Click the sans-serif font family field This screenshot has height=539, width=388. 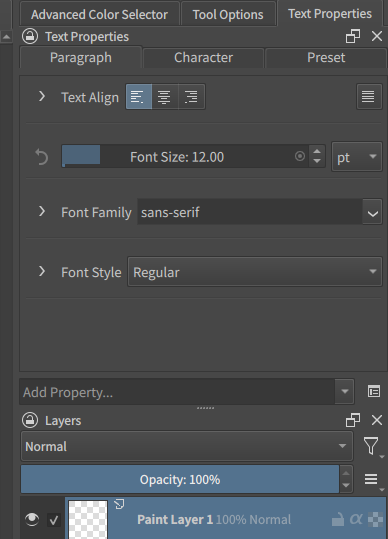[x=250, y=212]
